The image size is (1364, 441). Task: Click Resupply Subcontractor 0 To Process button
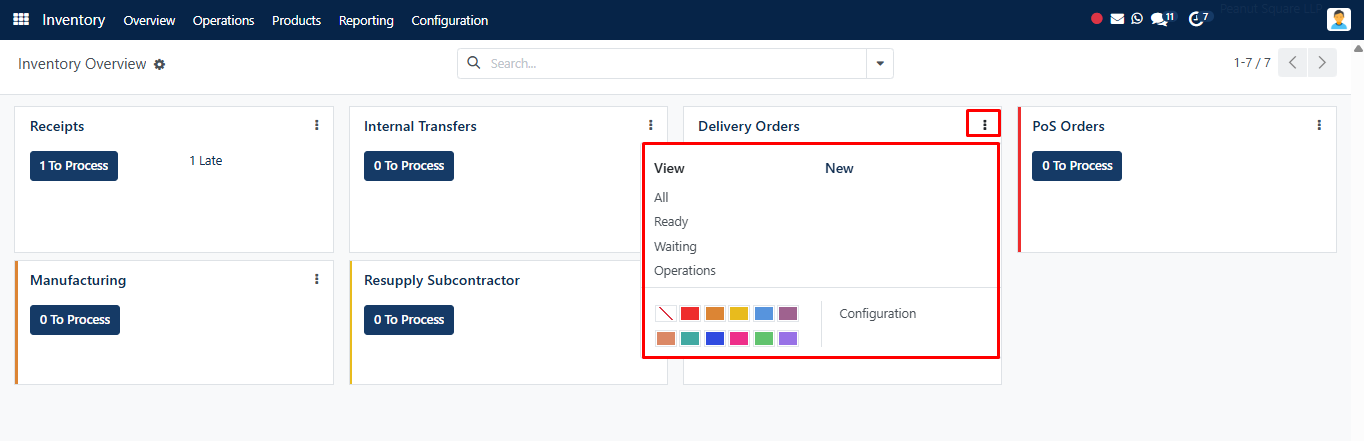tap(409, 320)
